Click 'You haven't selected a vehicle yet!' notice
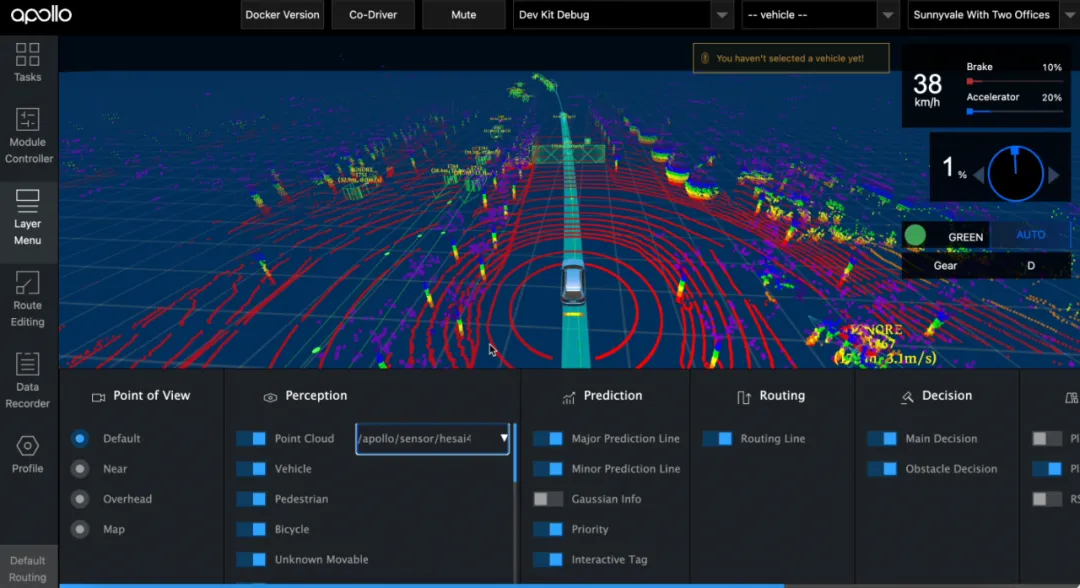This screenshot has height=588, width=1080. 790,59
